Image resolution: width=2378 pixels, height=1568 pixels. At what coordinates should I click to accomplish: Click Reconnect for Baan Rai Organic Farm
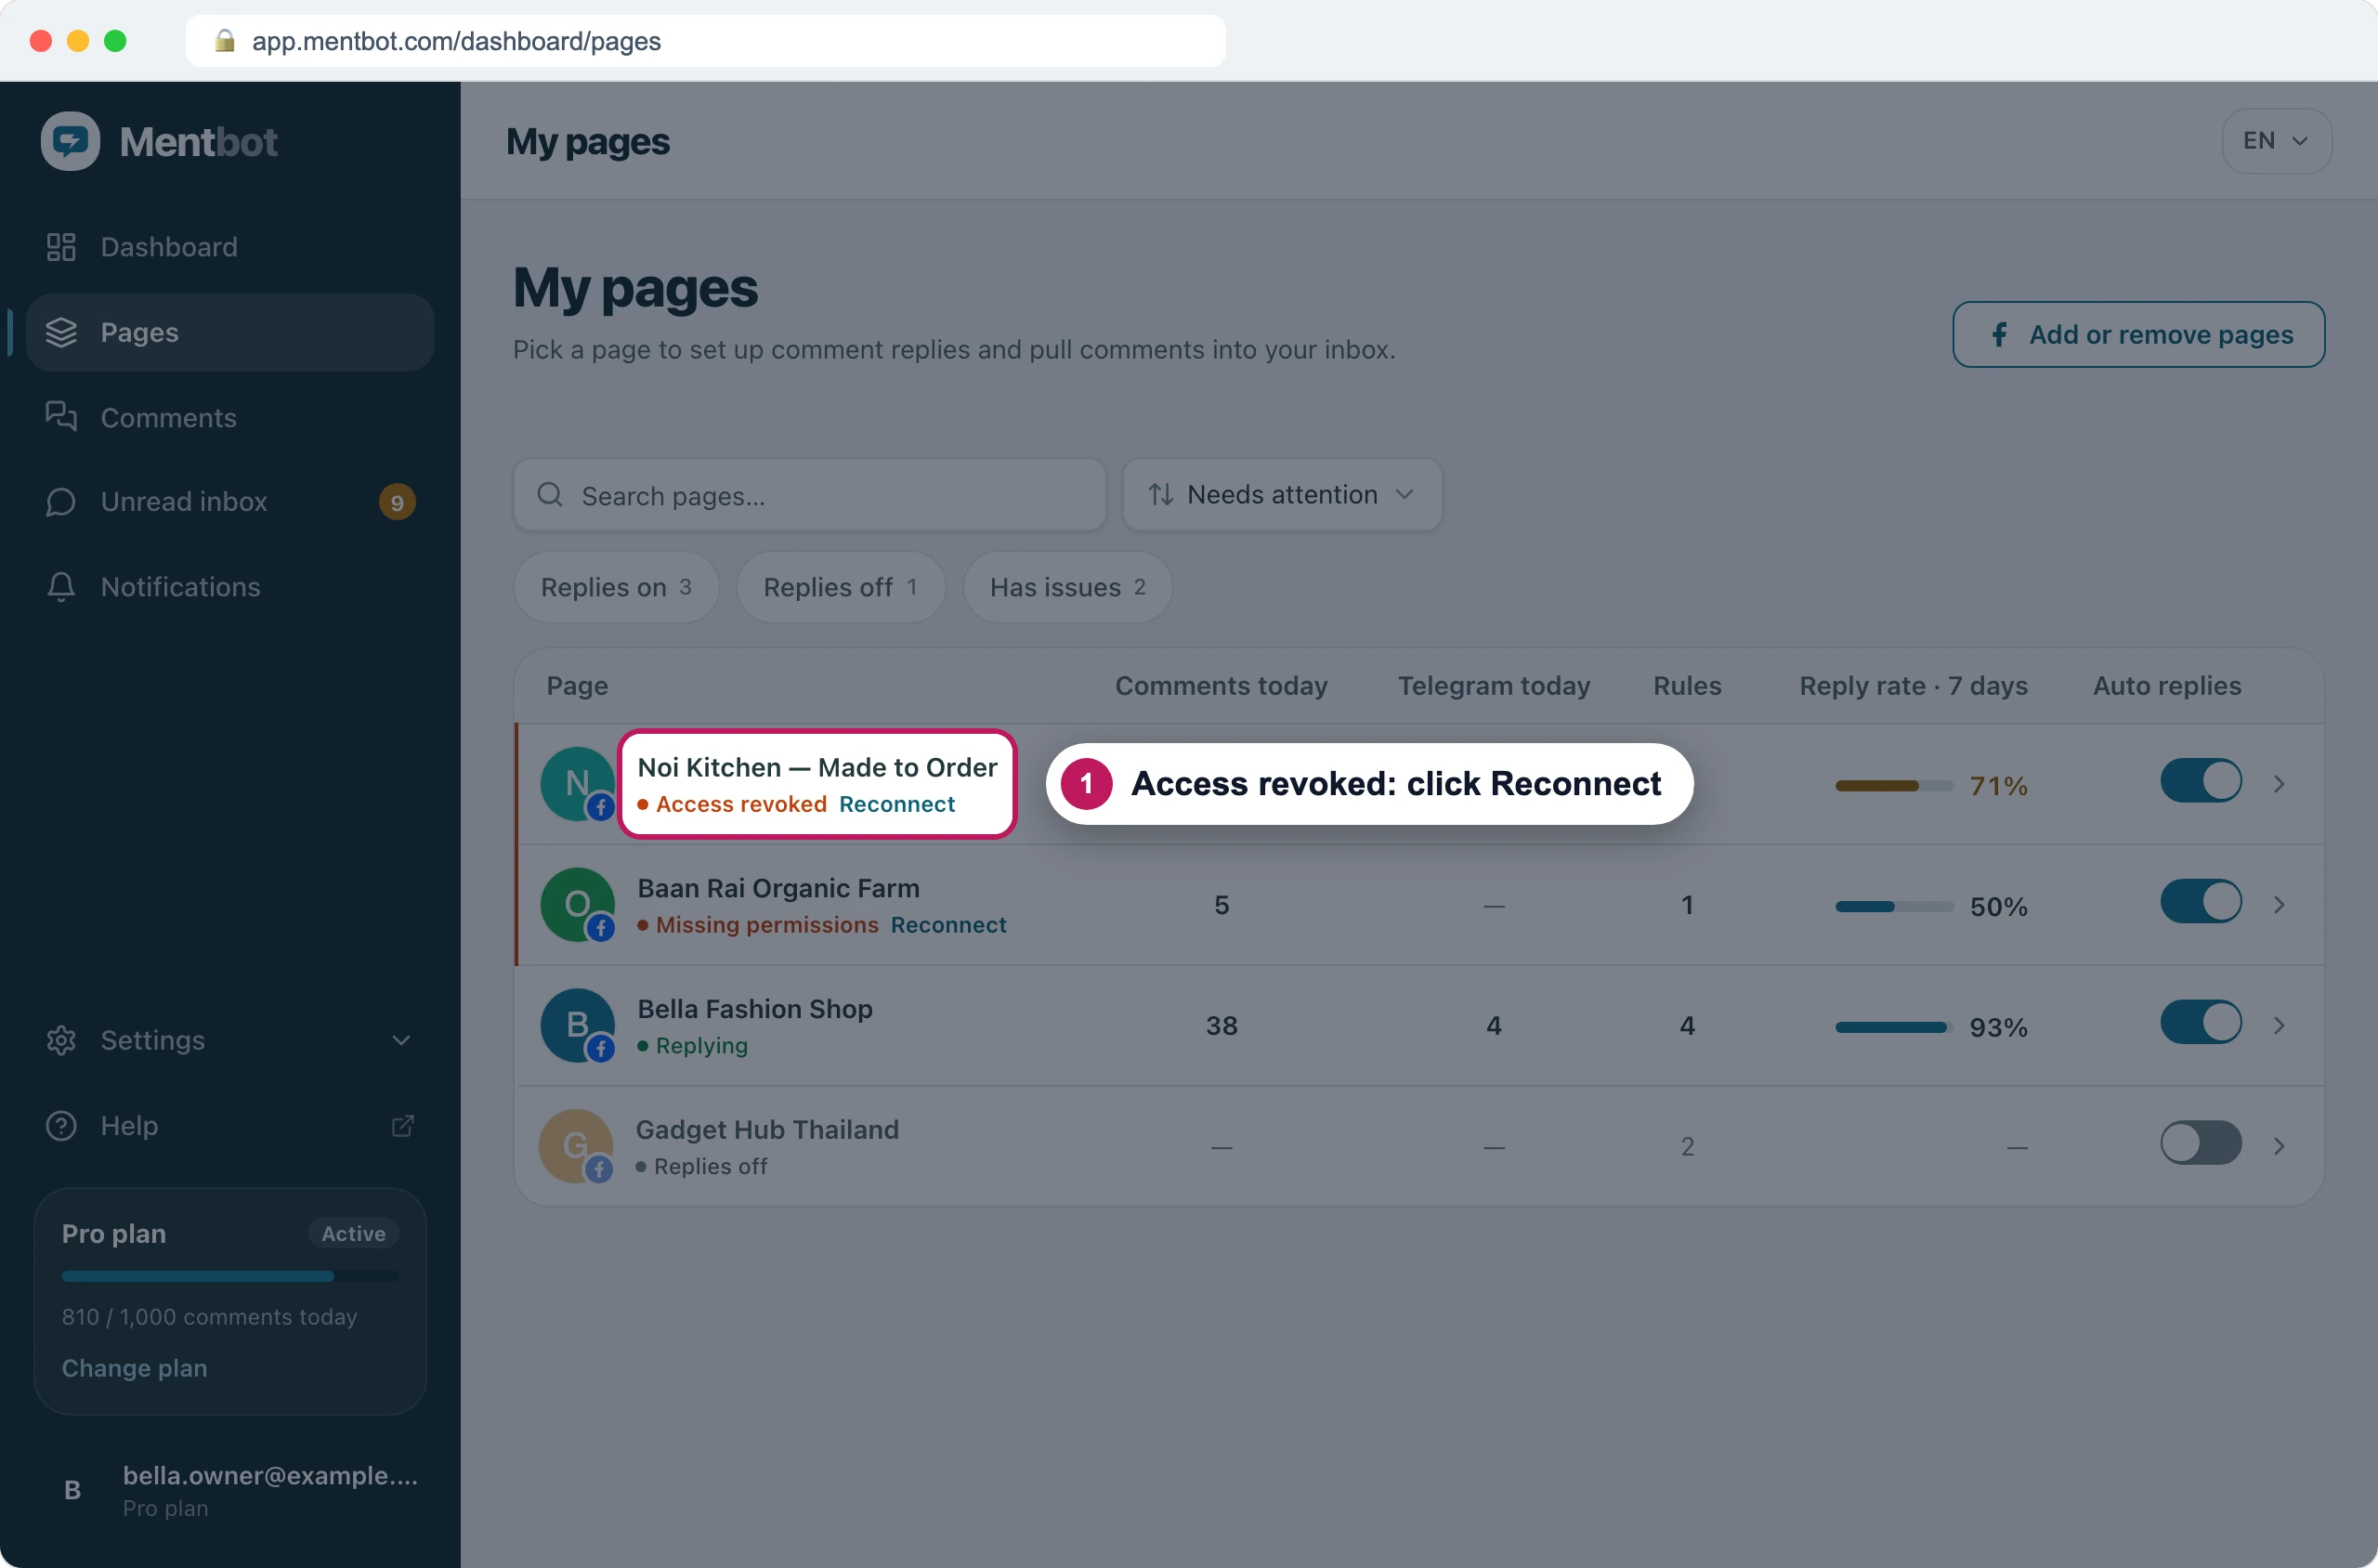(x=948, y=925)
